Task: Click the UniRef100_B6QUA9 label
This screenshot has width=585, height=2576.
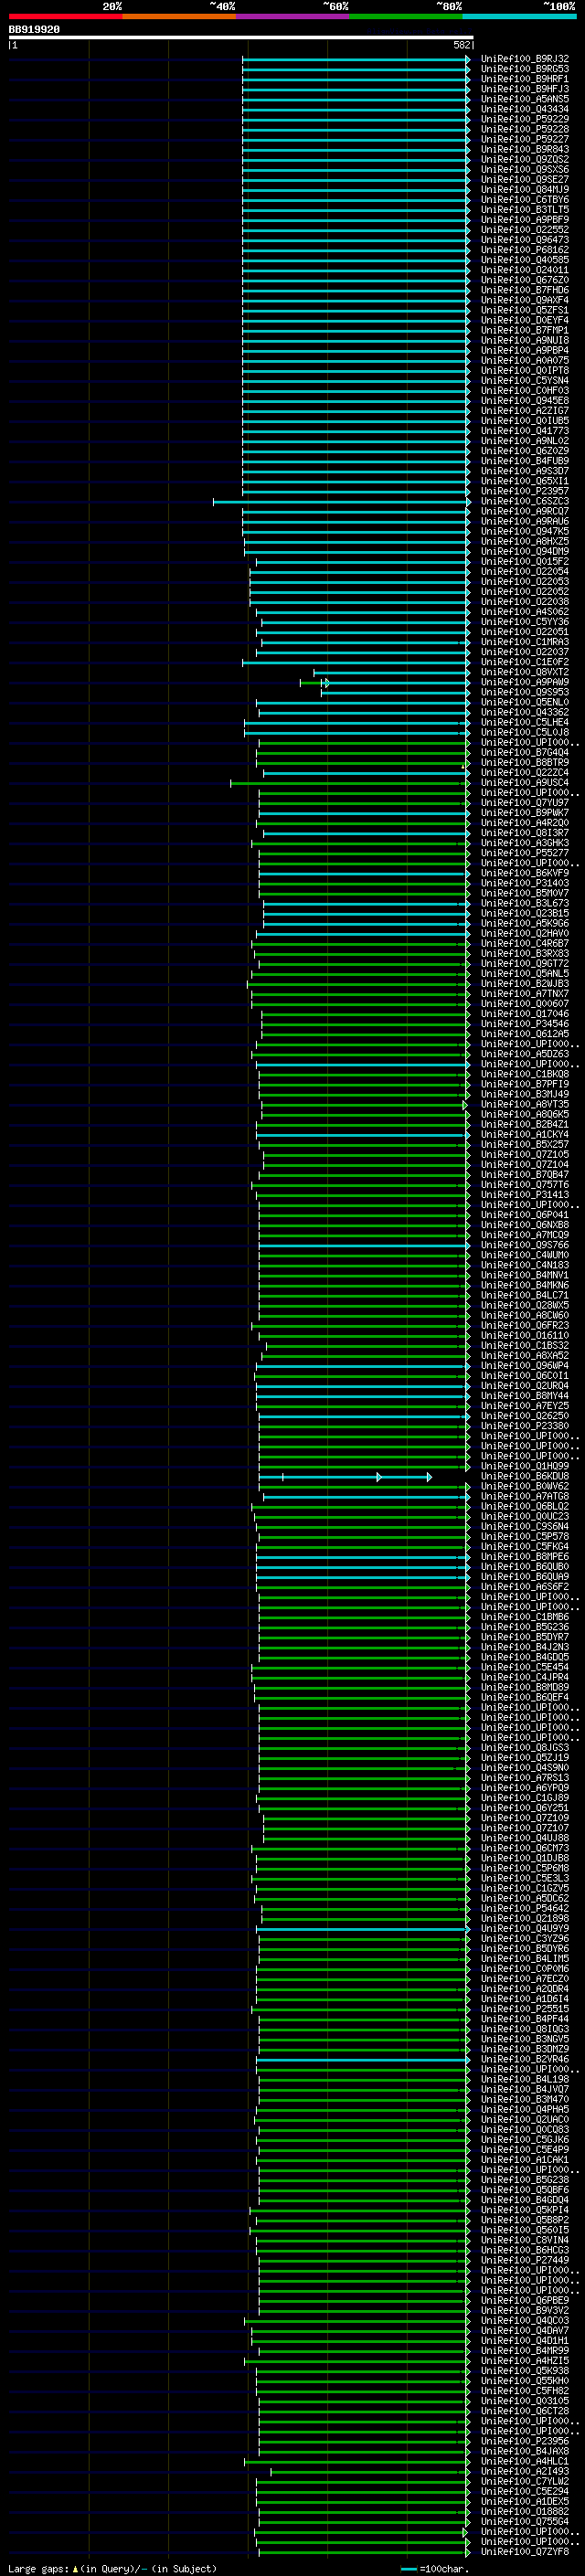Action: pos(525,1576)
